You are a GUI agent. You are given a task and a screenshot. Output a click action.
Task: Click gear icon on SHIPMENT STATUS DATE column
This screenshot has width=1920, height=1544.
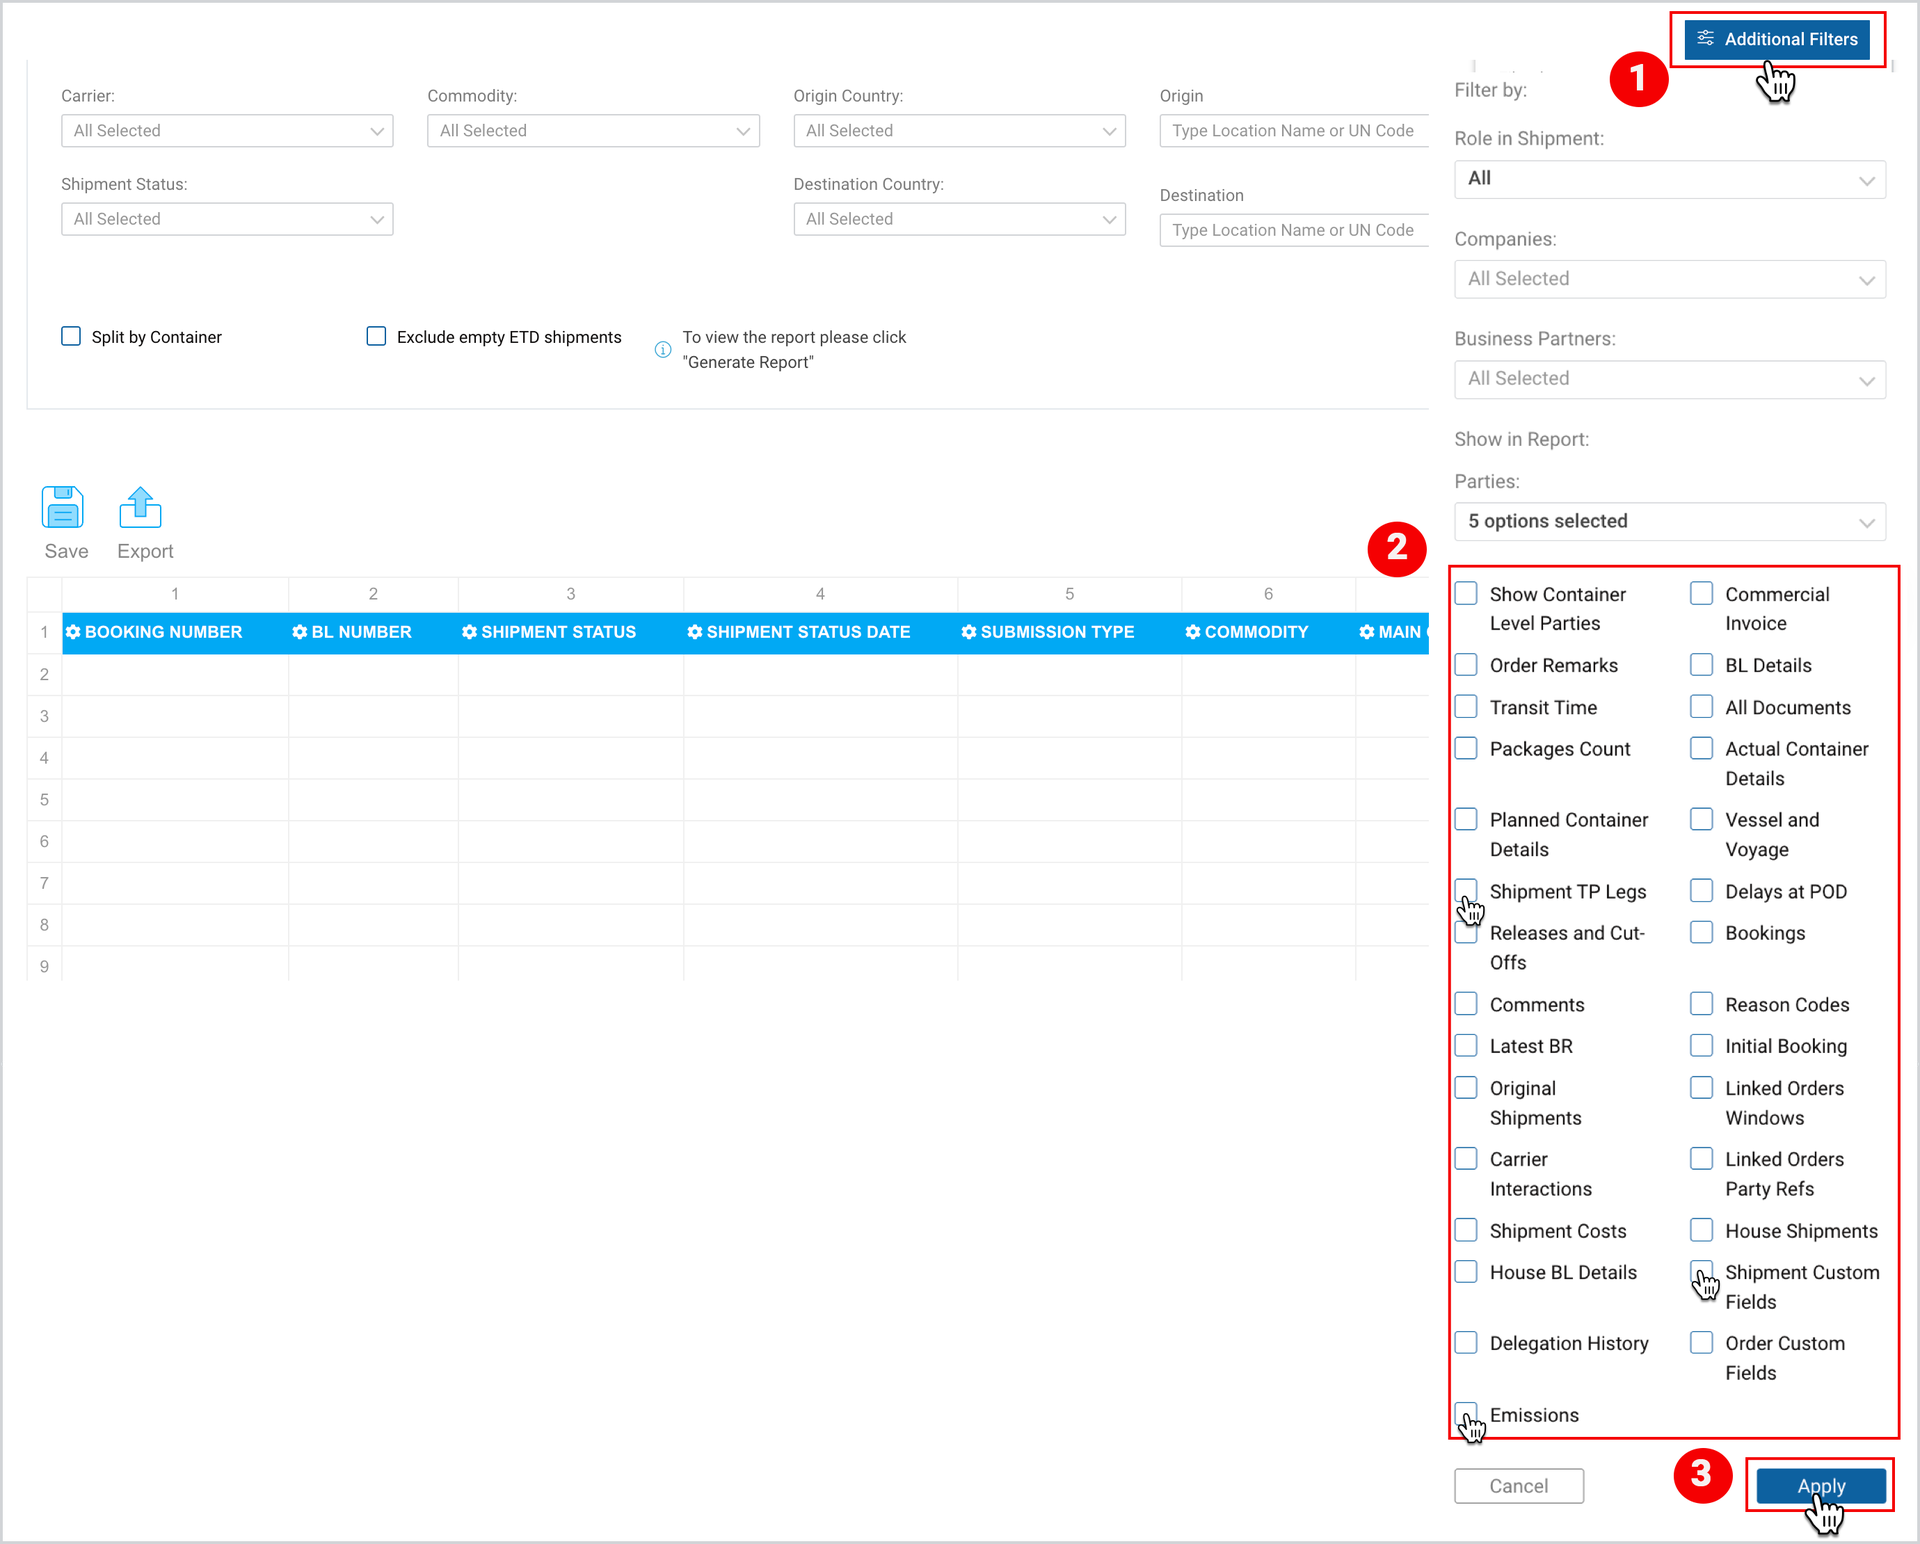[695, 632]
